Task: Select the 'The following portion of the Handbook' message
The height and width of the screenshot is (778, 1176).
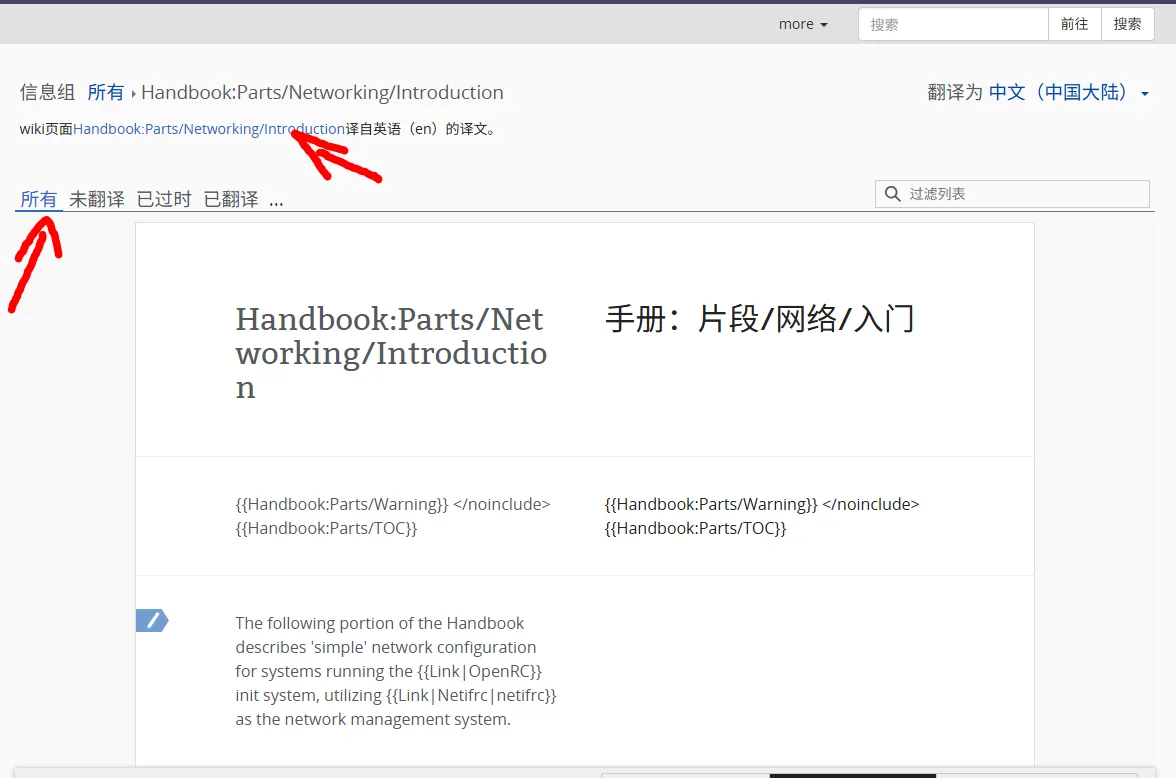Action: [x=396, y=671]
